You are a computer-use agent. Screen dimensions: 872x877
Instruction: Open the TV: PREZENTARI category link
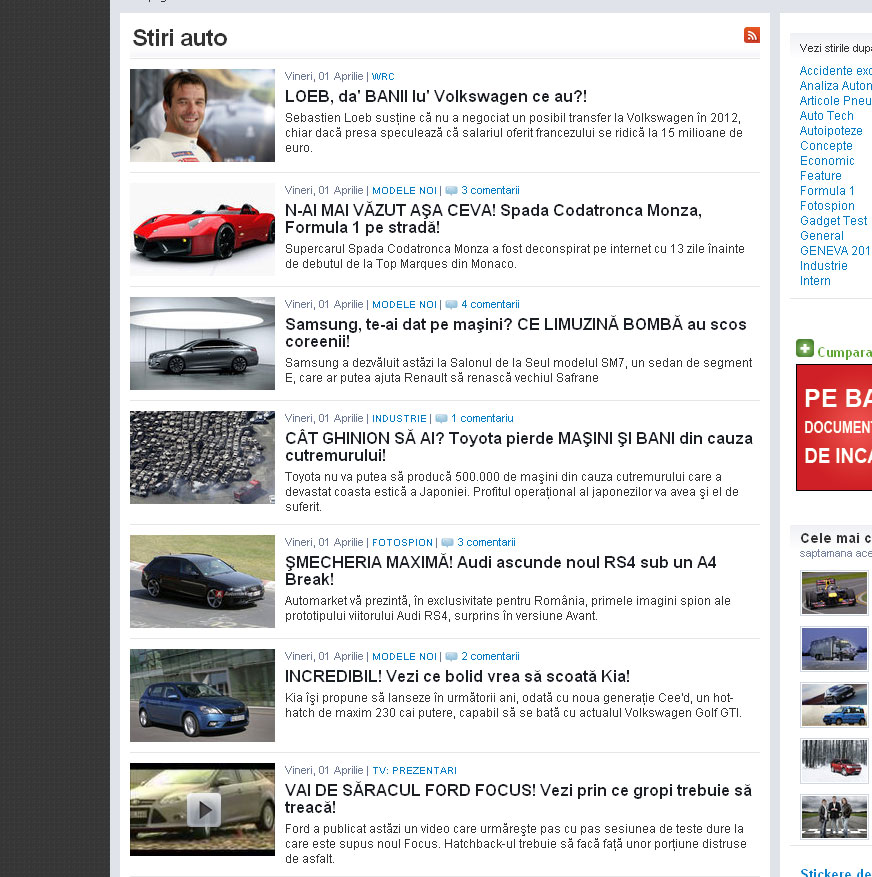(414, 771)
